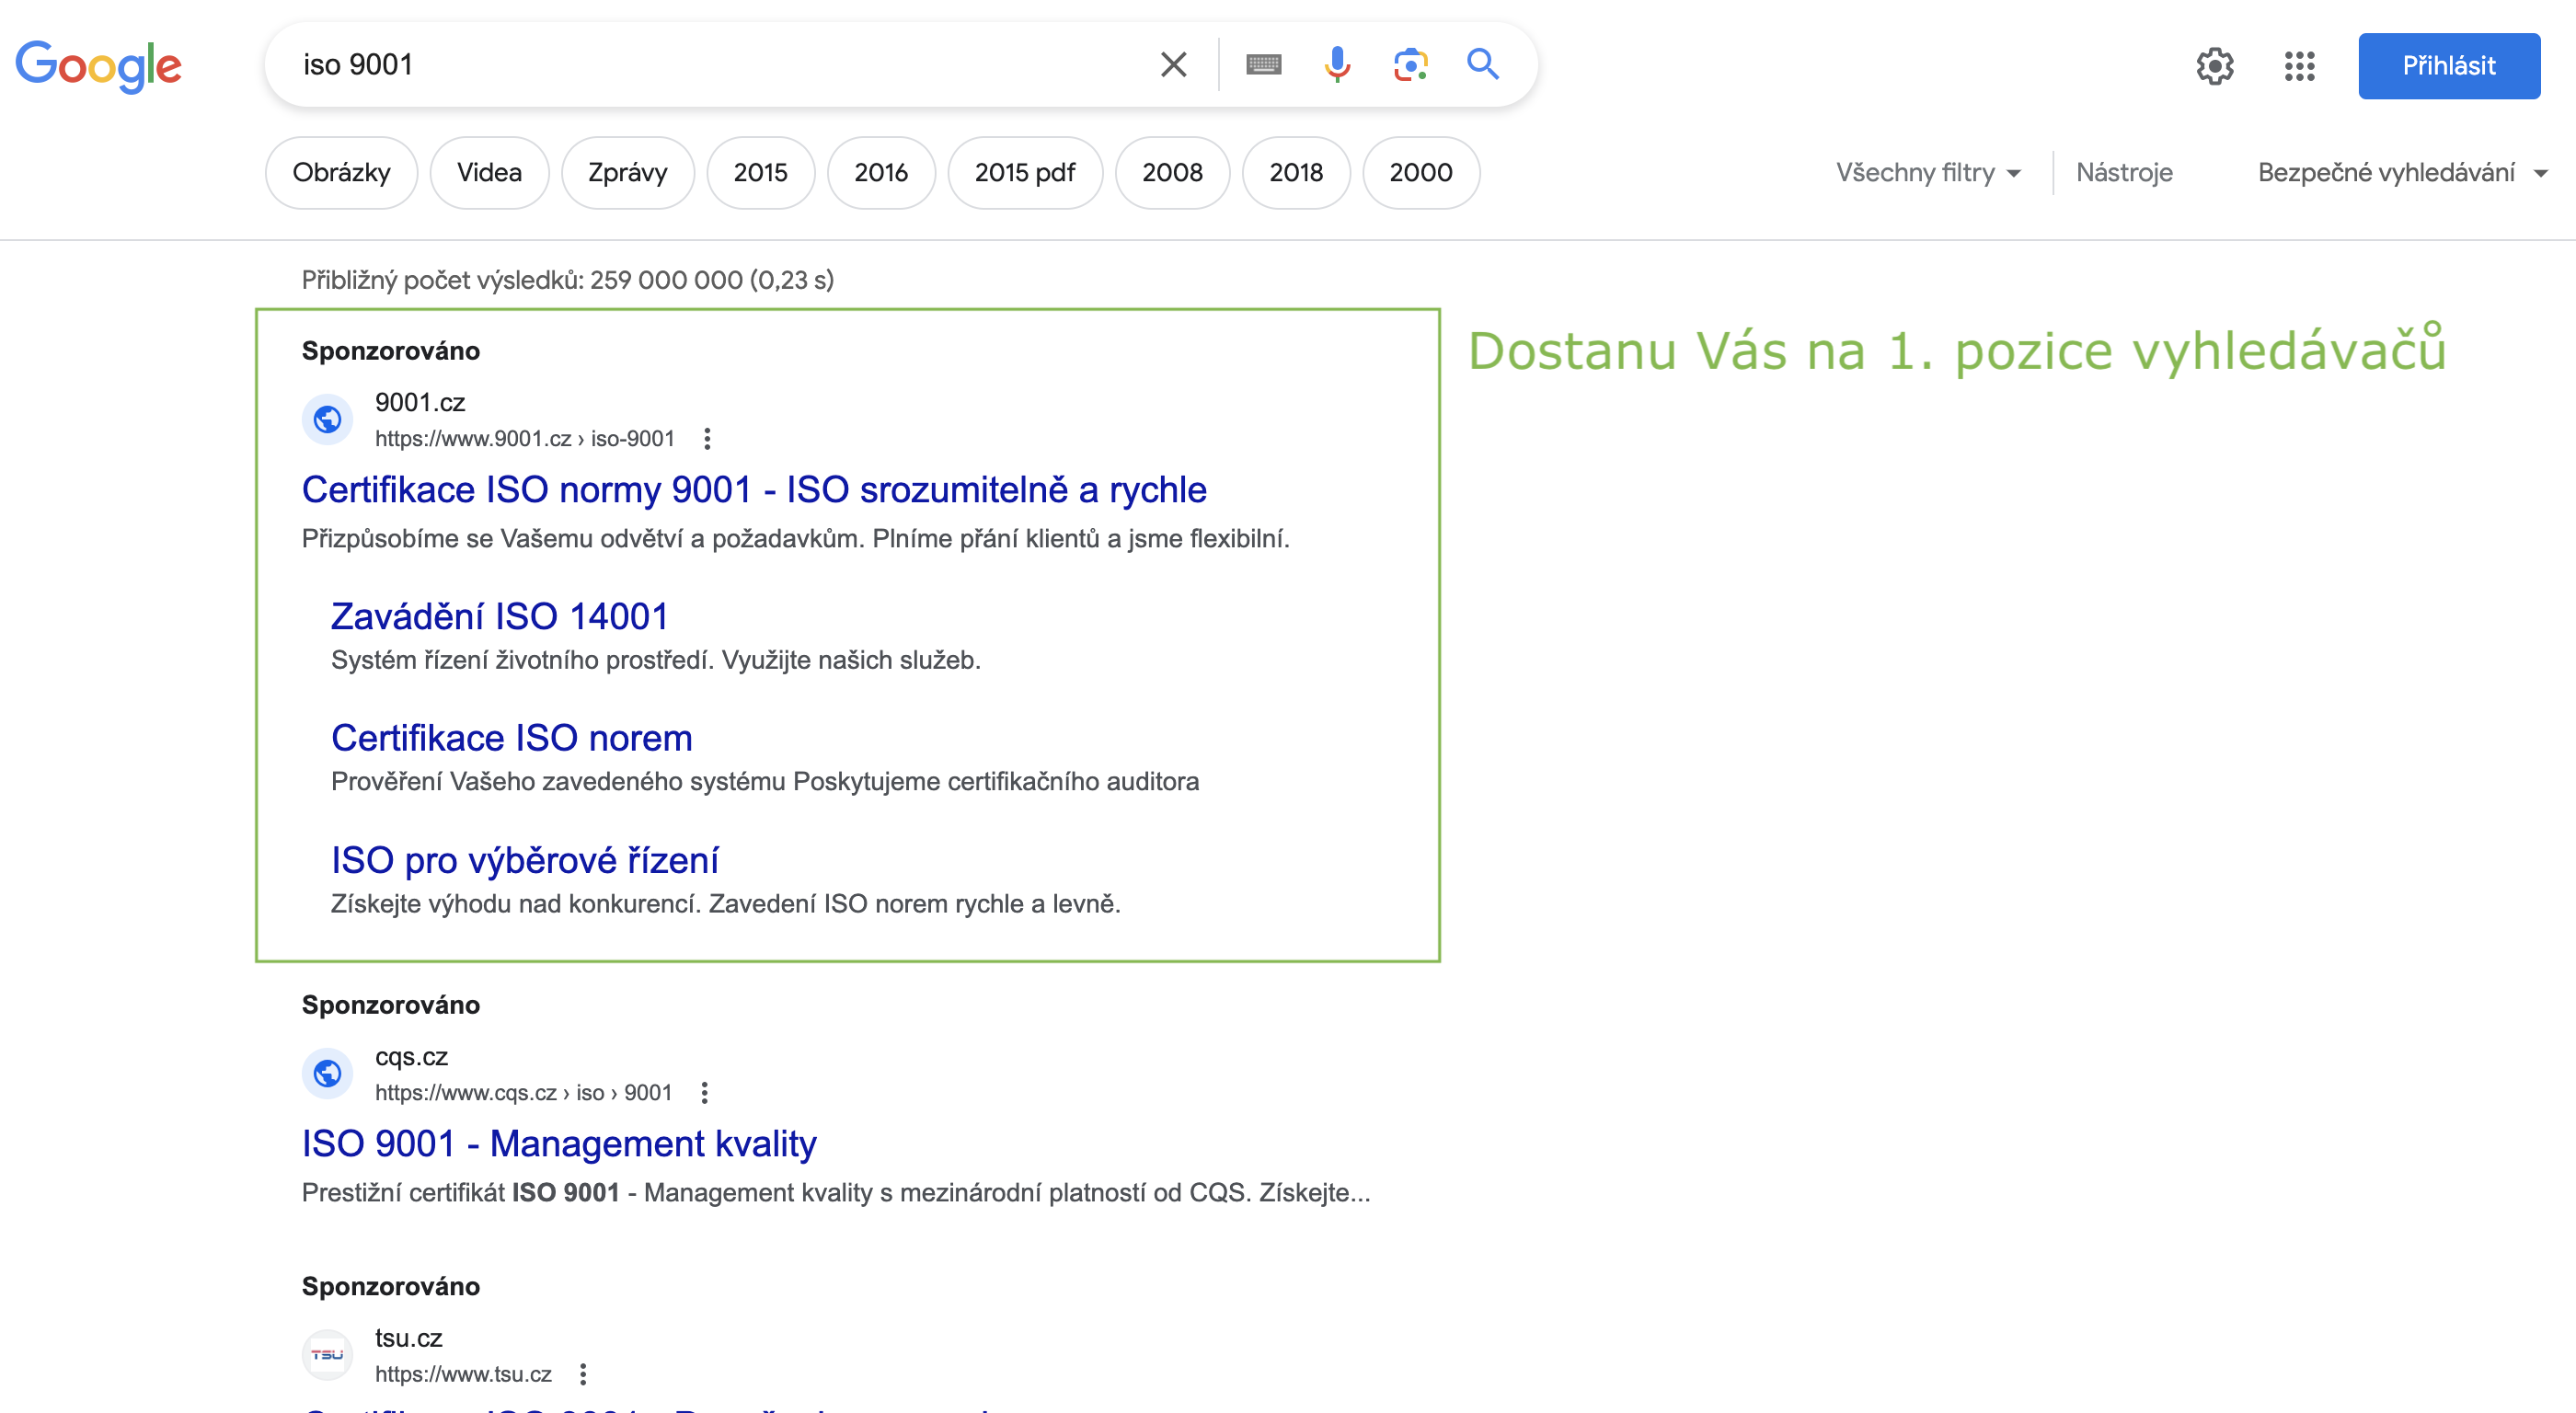2576x1413 pixels.
Task: Click the https://www.cqs.cz › iso › 9001 URL
Action: tap(523, 1092)
